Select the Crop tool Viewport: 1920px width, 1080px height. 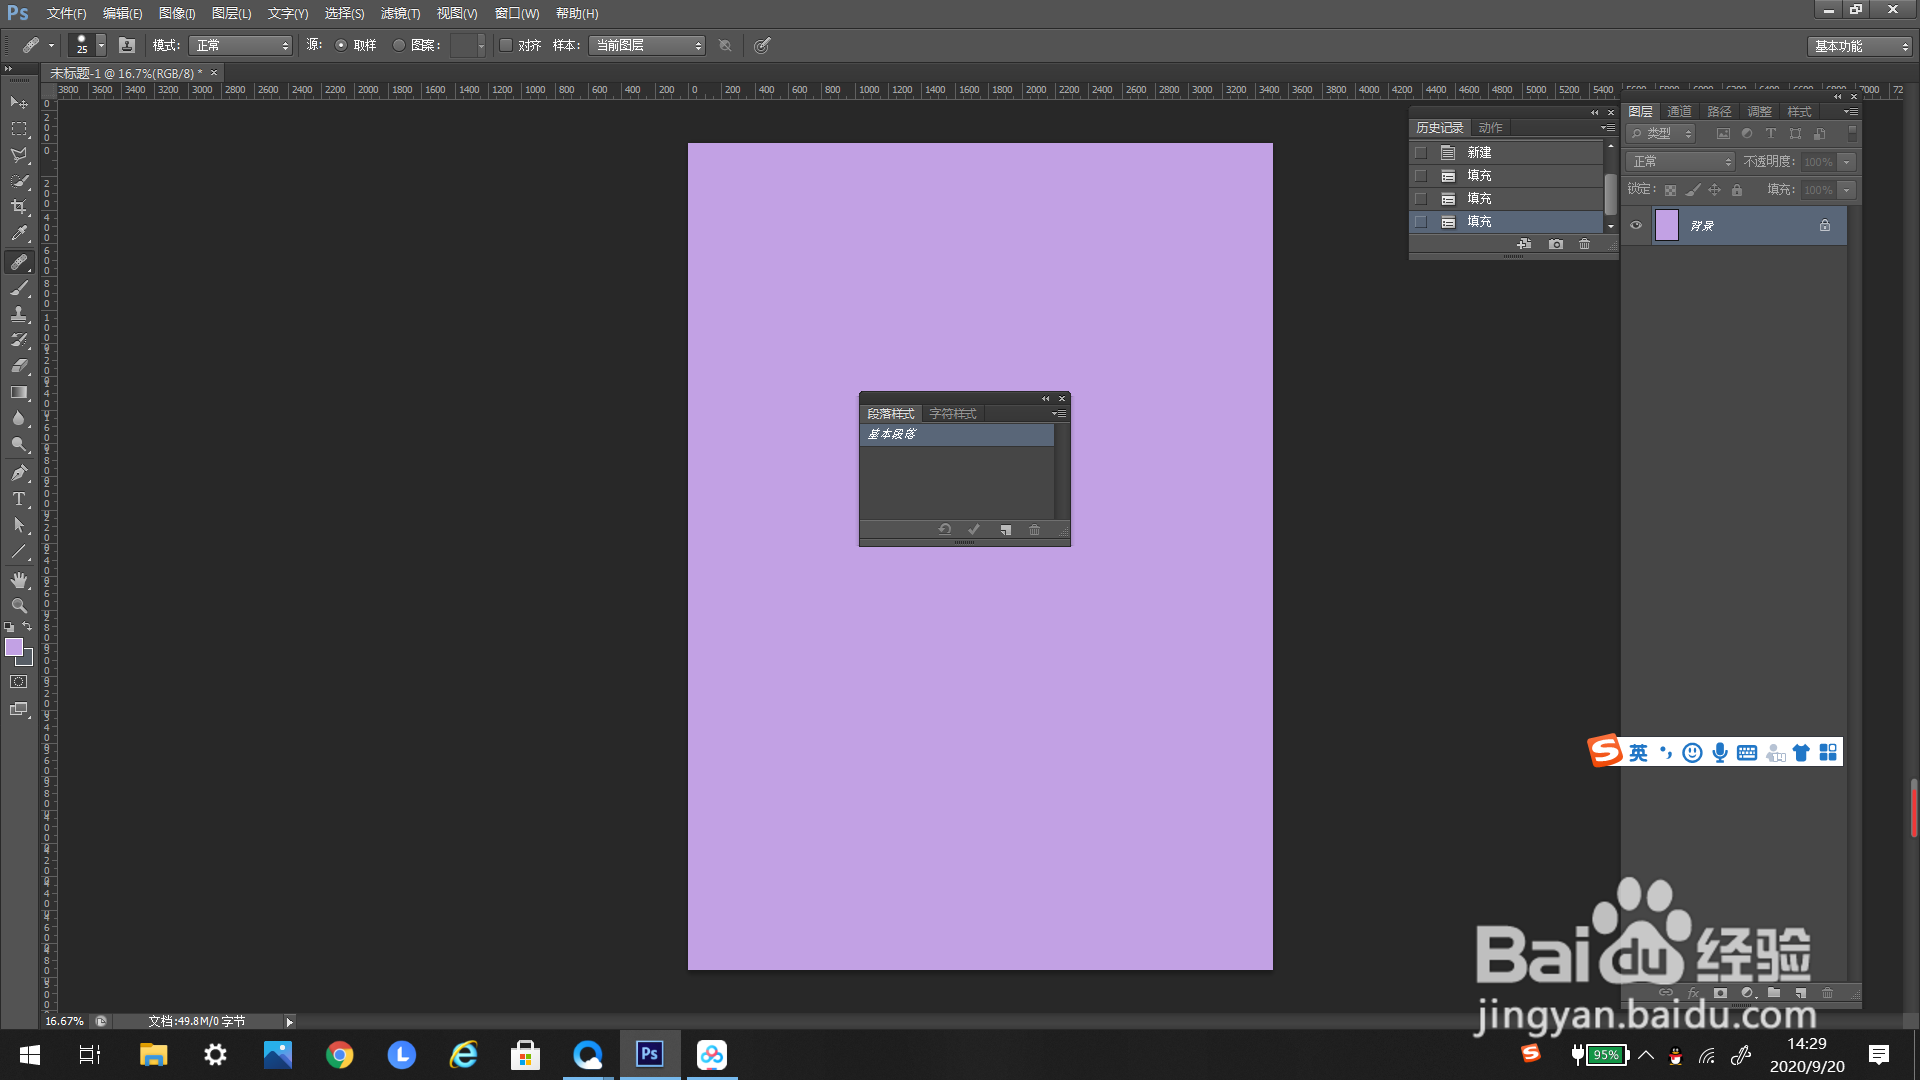click(x=19, y=207)
